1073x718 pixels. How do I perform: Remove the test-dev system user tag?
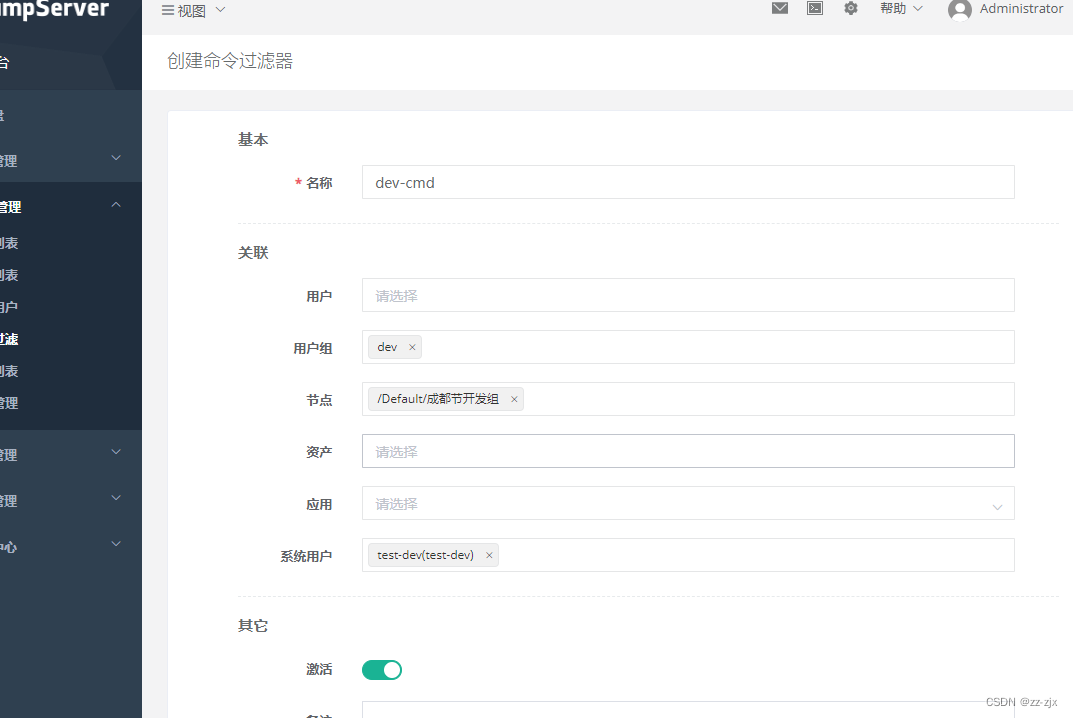pyautogui.click(x=489, y=554)
